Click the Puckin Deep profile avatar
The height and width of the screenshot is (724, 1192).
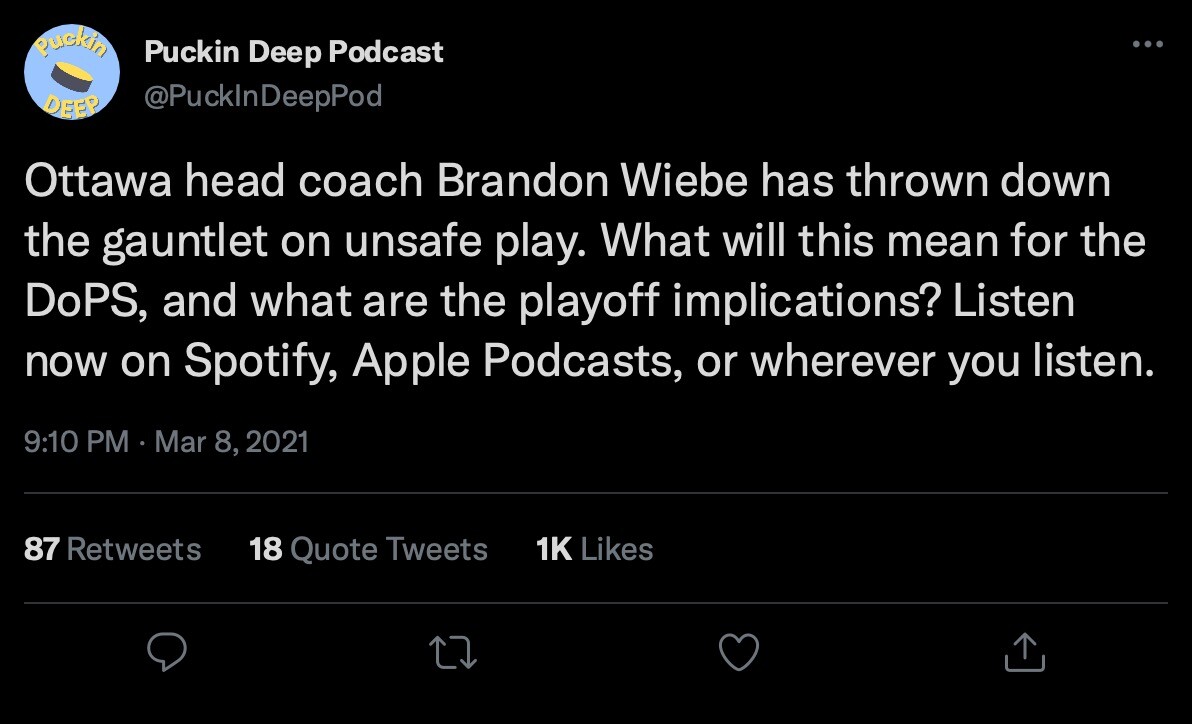click(72, 73)
